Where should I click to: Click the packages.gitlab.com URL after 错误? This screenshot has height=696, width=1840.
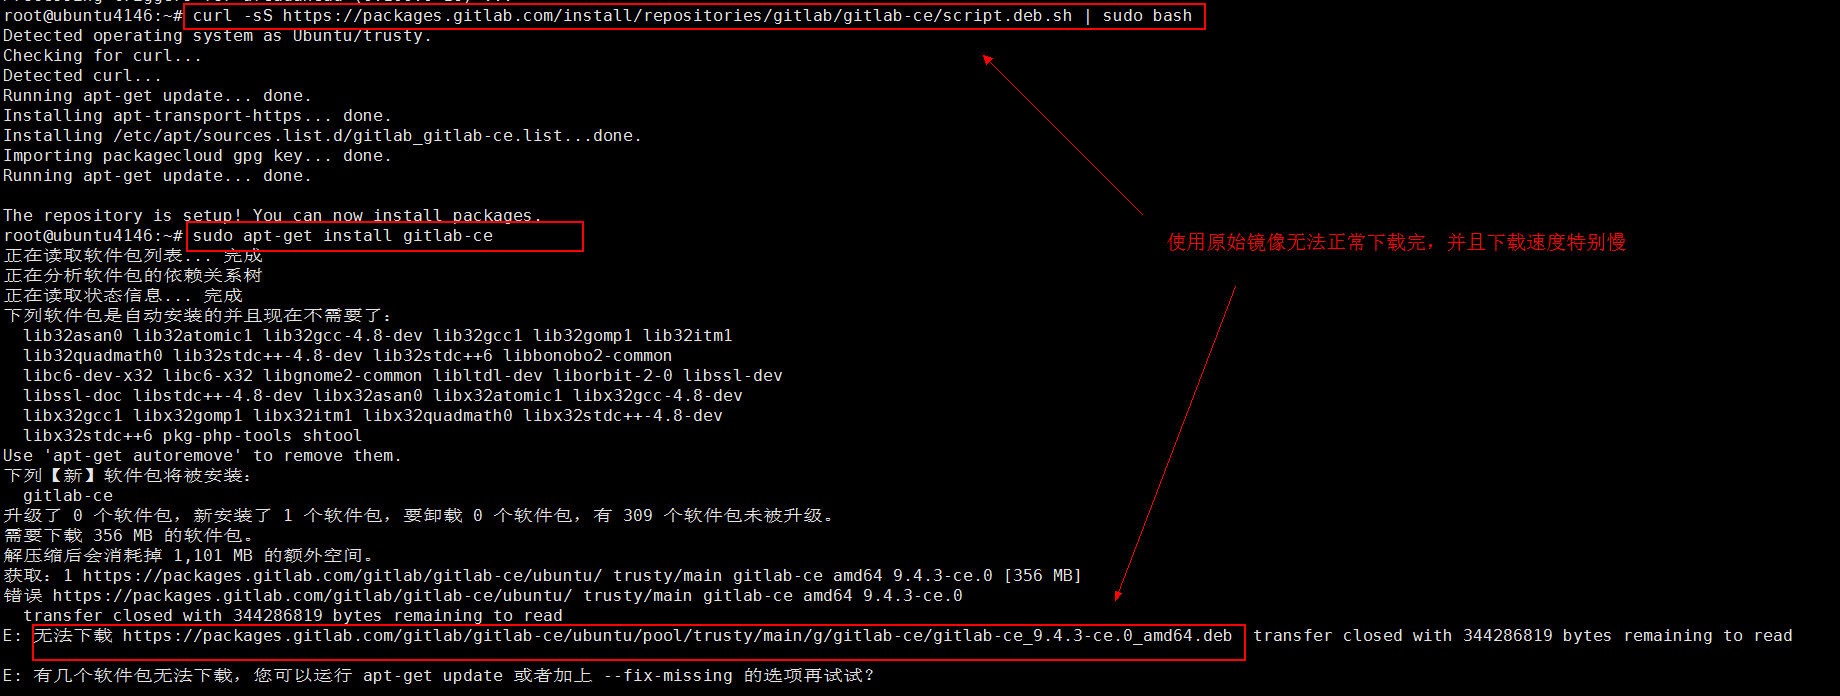coord(312,596)
